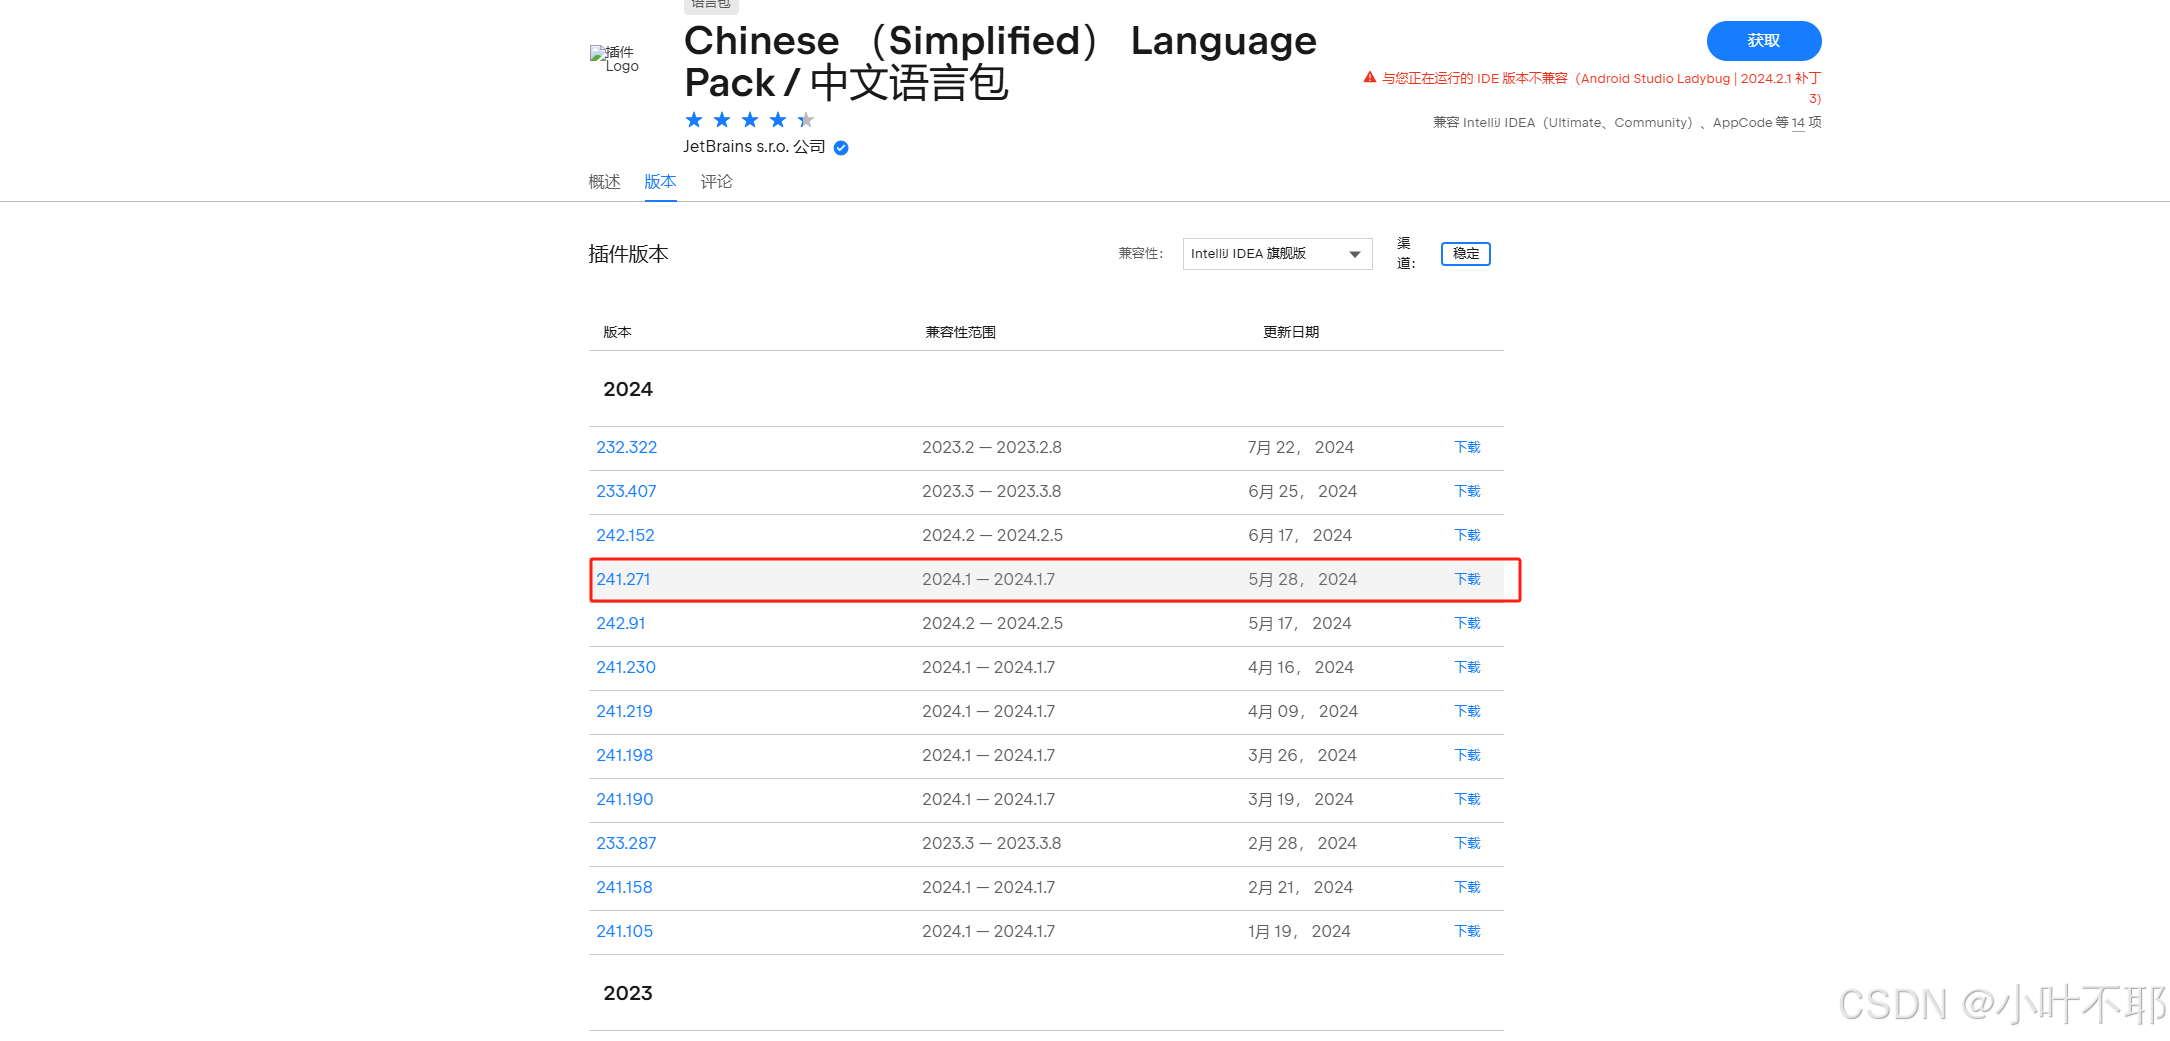Click the 1月 19, 2024 date cell
The image size is (2170, 1041).
[x=1299, y=932]
